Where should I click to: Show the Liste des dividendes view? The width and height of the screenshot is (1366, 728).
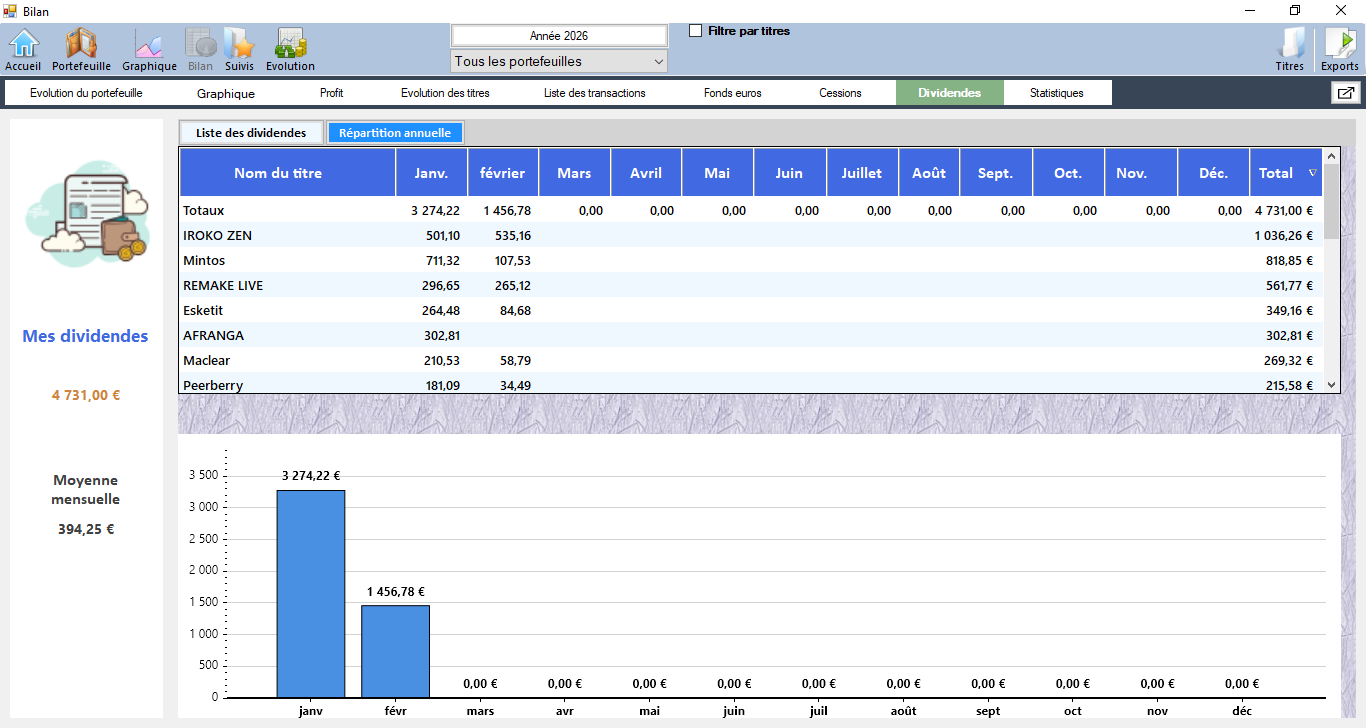tap(251, 133)
